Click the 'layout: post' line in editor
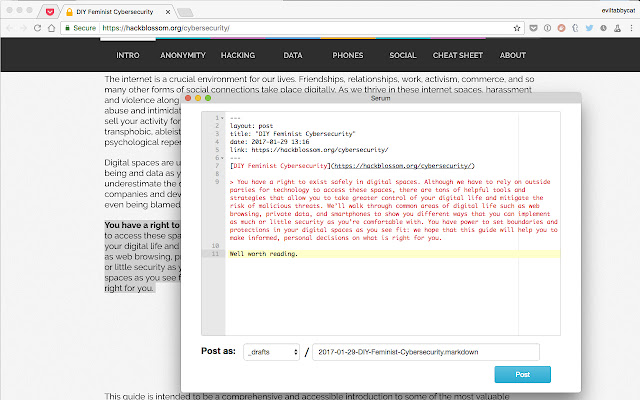This screenshot has height=400, width=640. [251, 126]
